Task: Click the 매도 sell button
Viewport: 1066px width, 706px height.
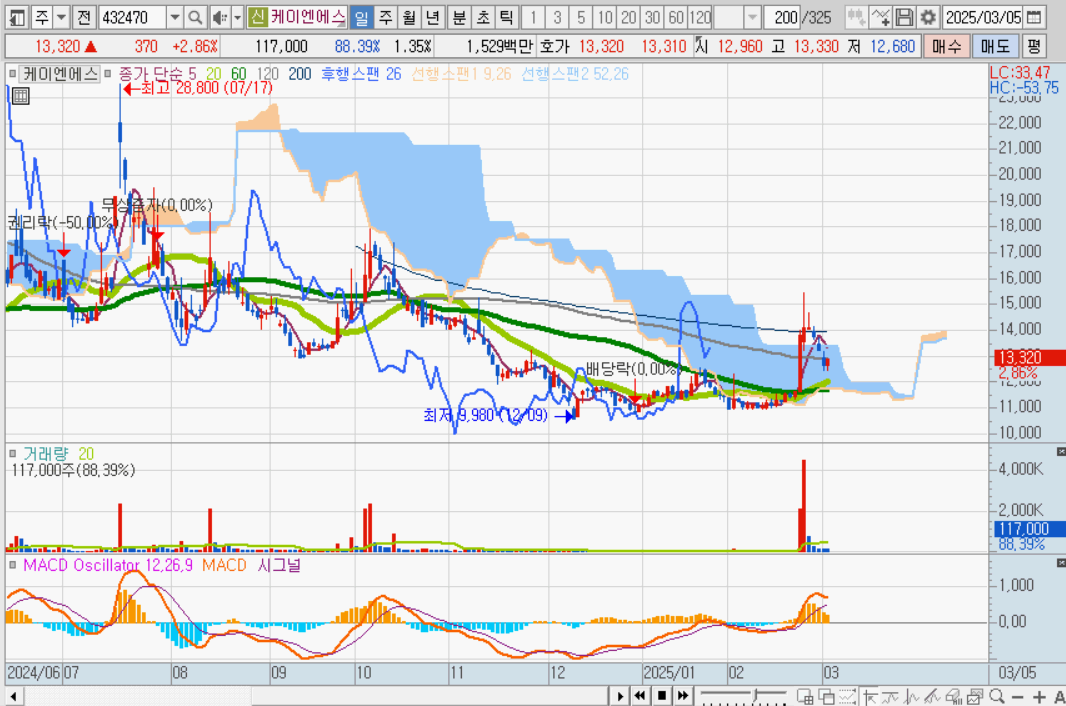Action: click(x=995, y=46)
